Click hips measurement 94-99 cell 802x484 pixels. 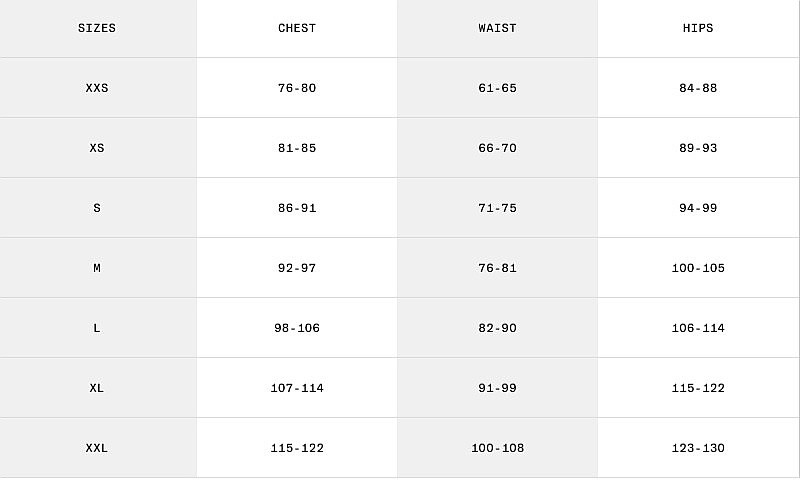698,208
